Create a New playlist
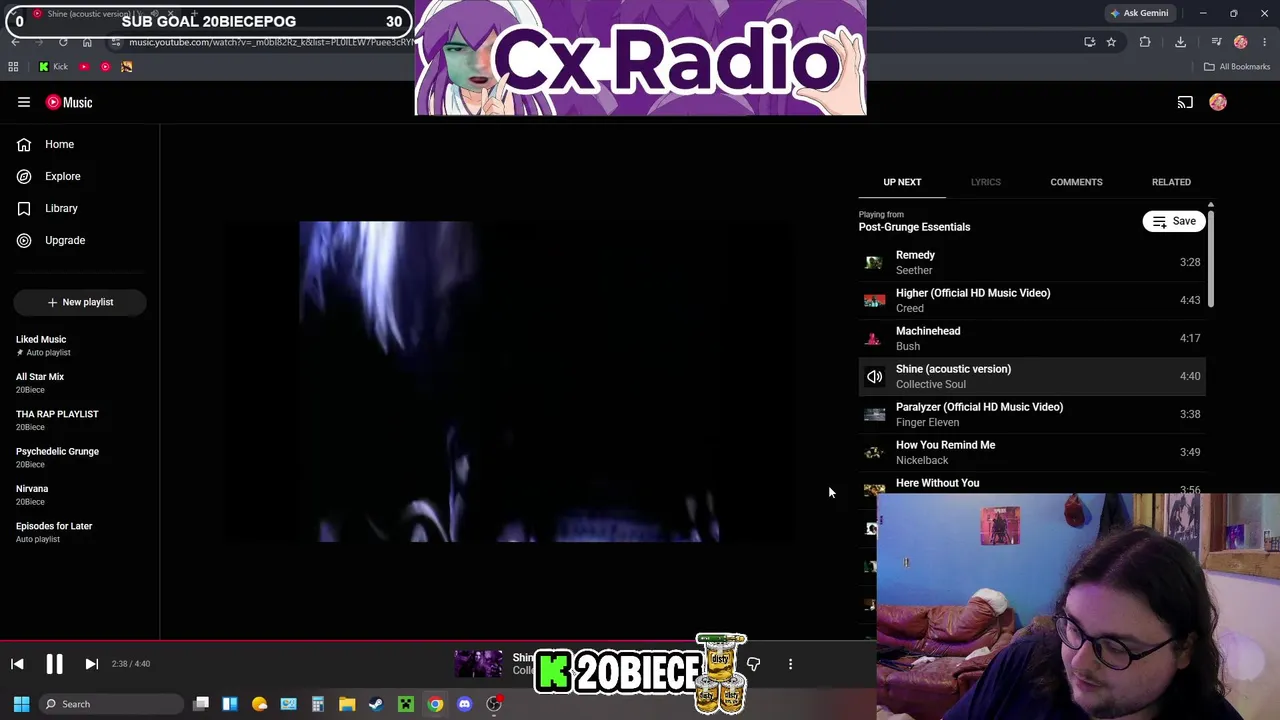1280x720 pixels. point(80,302)
